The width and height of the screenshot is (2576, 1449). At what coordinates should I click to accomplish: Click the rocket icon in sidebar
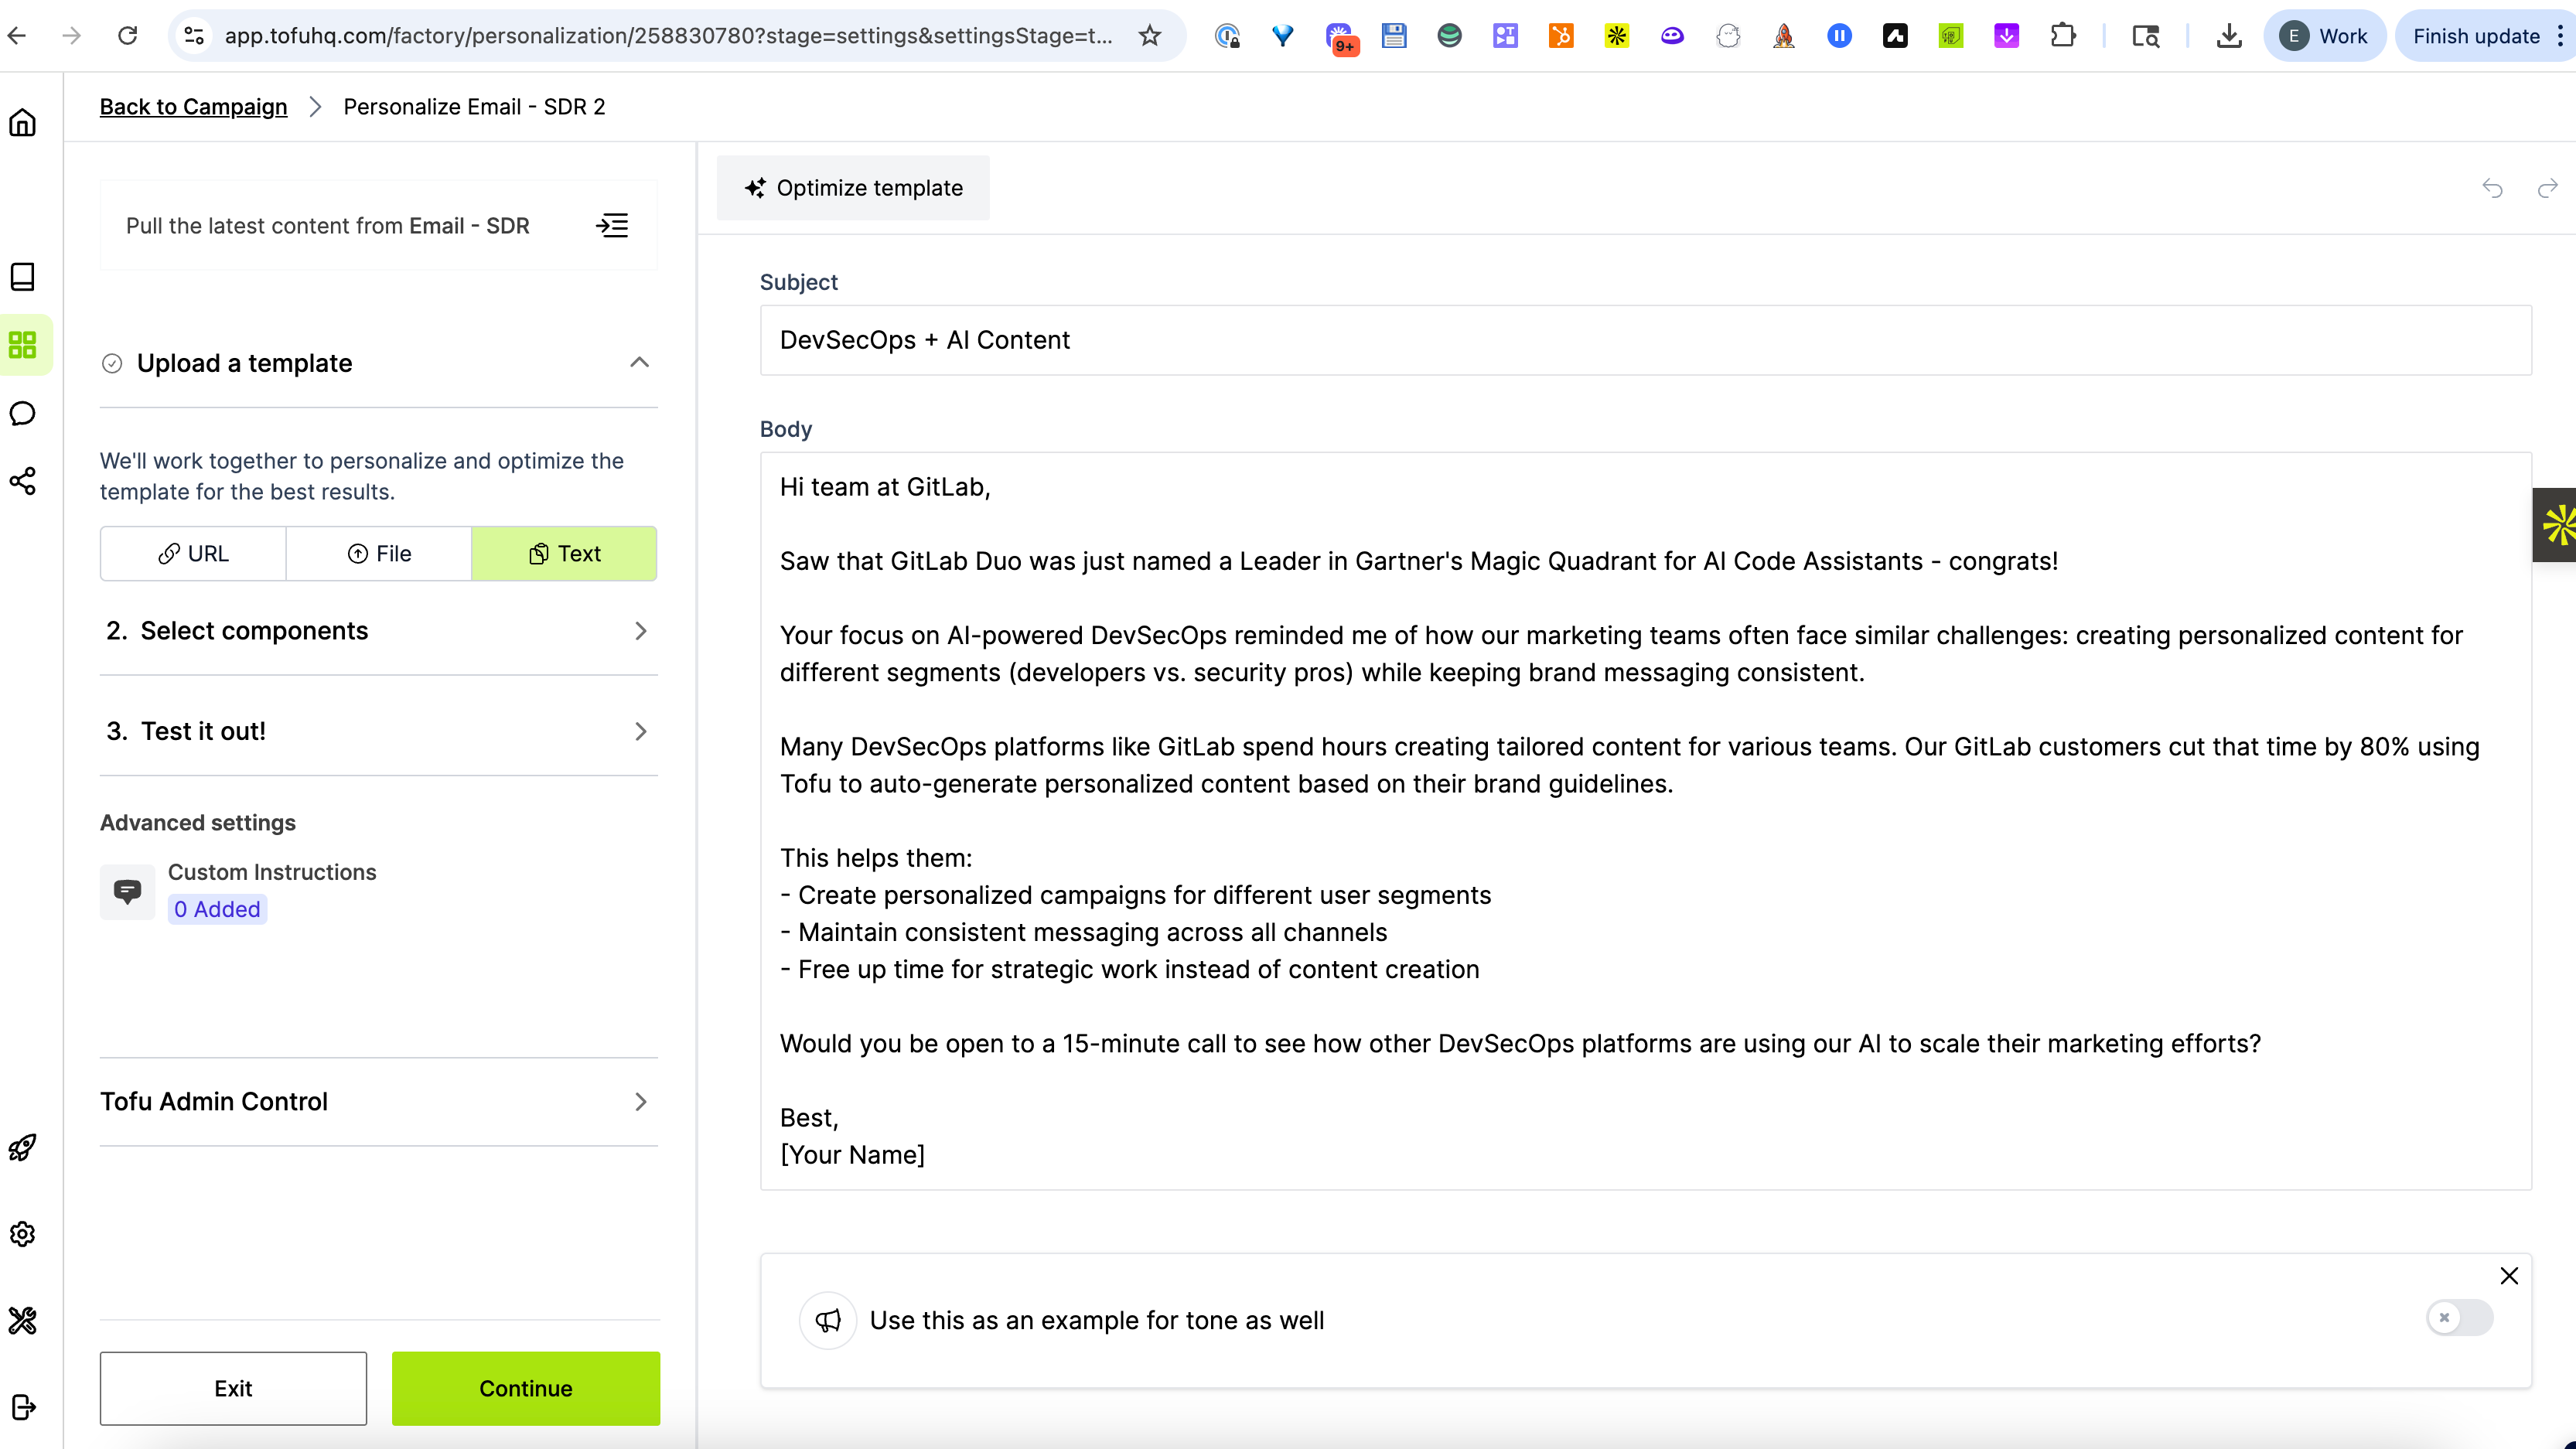(22, 1147)
